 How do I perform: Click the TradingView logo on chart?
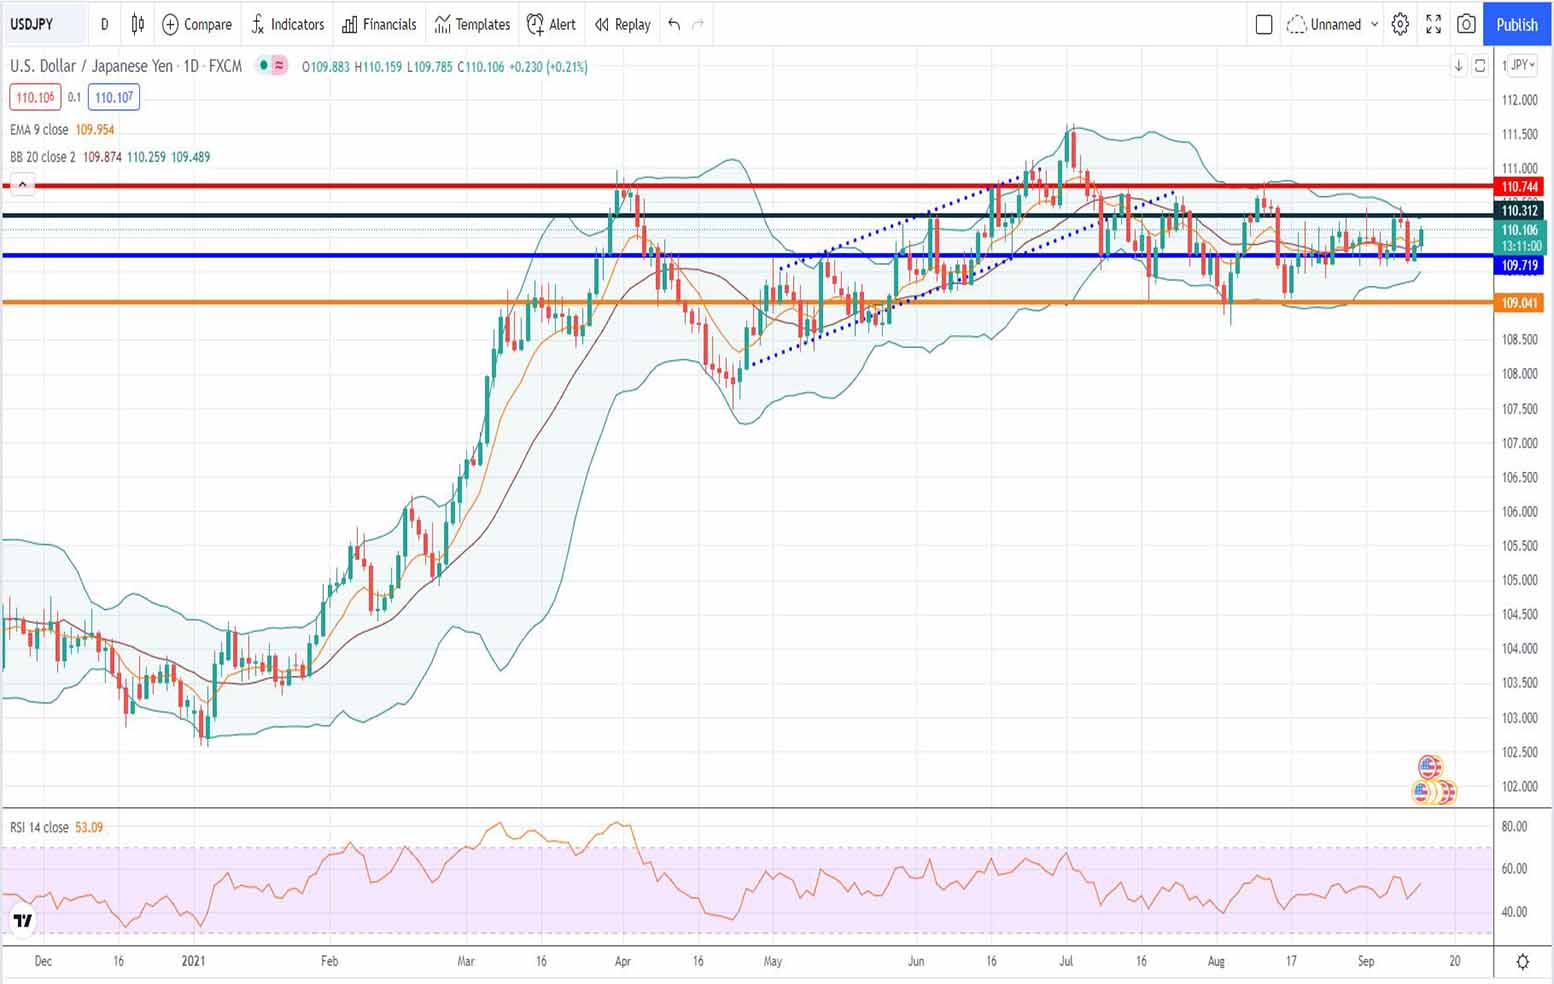(22, 920)
